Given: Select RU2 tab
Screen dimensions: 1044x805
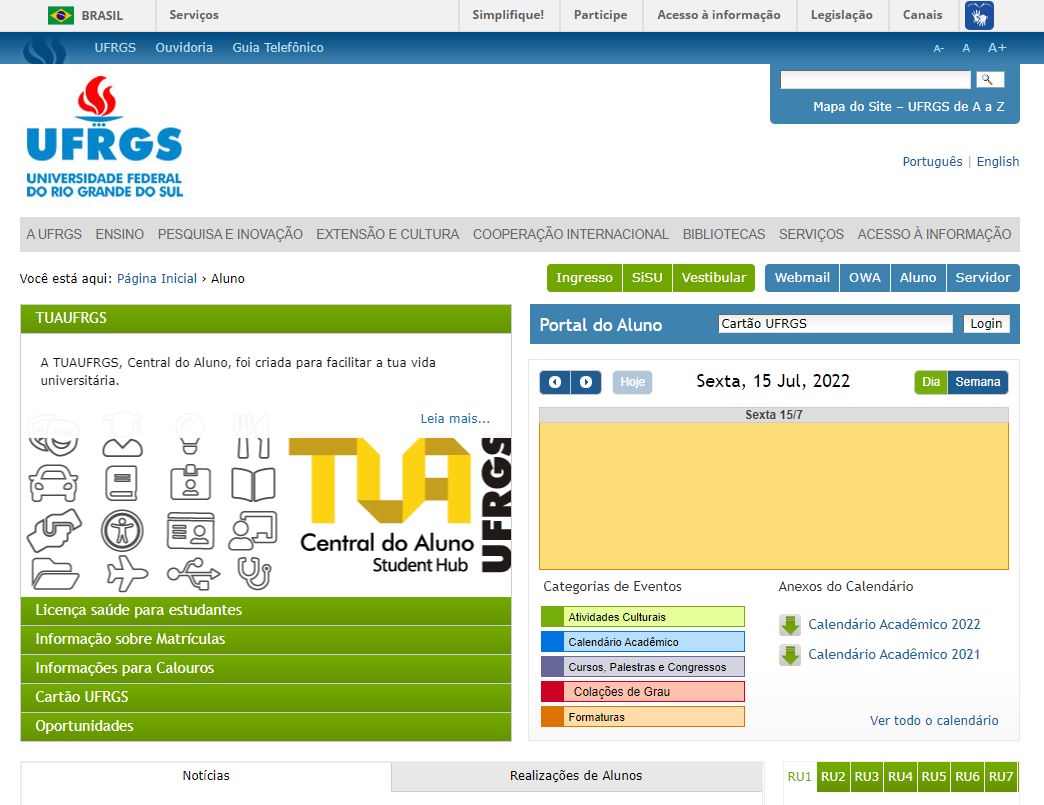Looking at the screenshot, I should click(833, 777).
